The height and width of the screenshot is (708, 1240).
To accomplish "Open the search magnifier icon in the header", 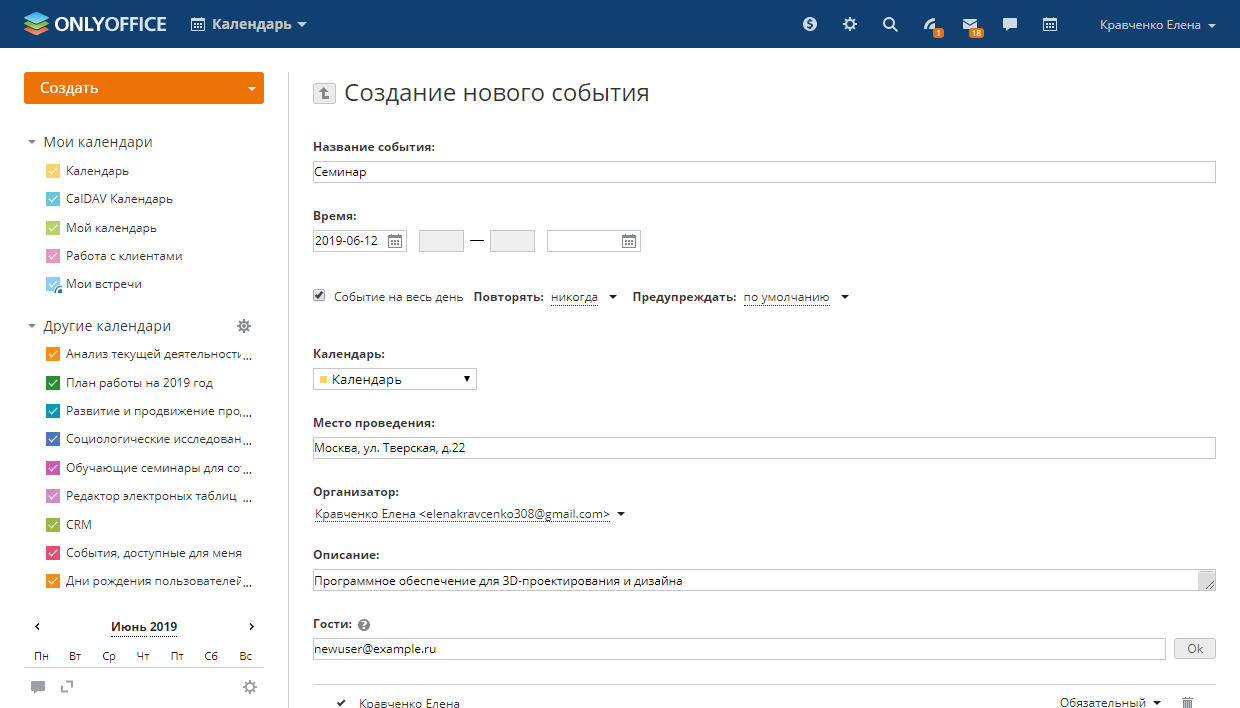I will [x=890, y=24].
